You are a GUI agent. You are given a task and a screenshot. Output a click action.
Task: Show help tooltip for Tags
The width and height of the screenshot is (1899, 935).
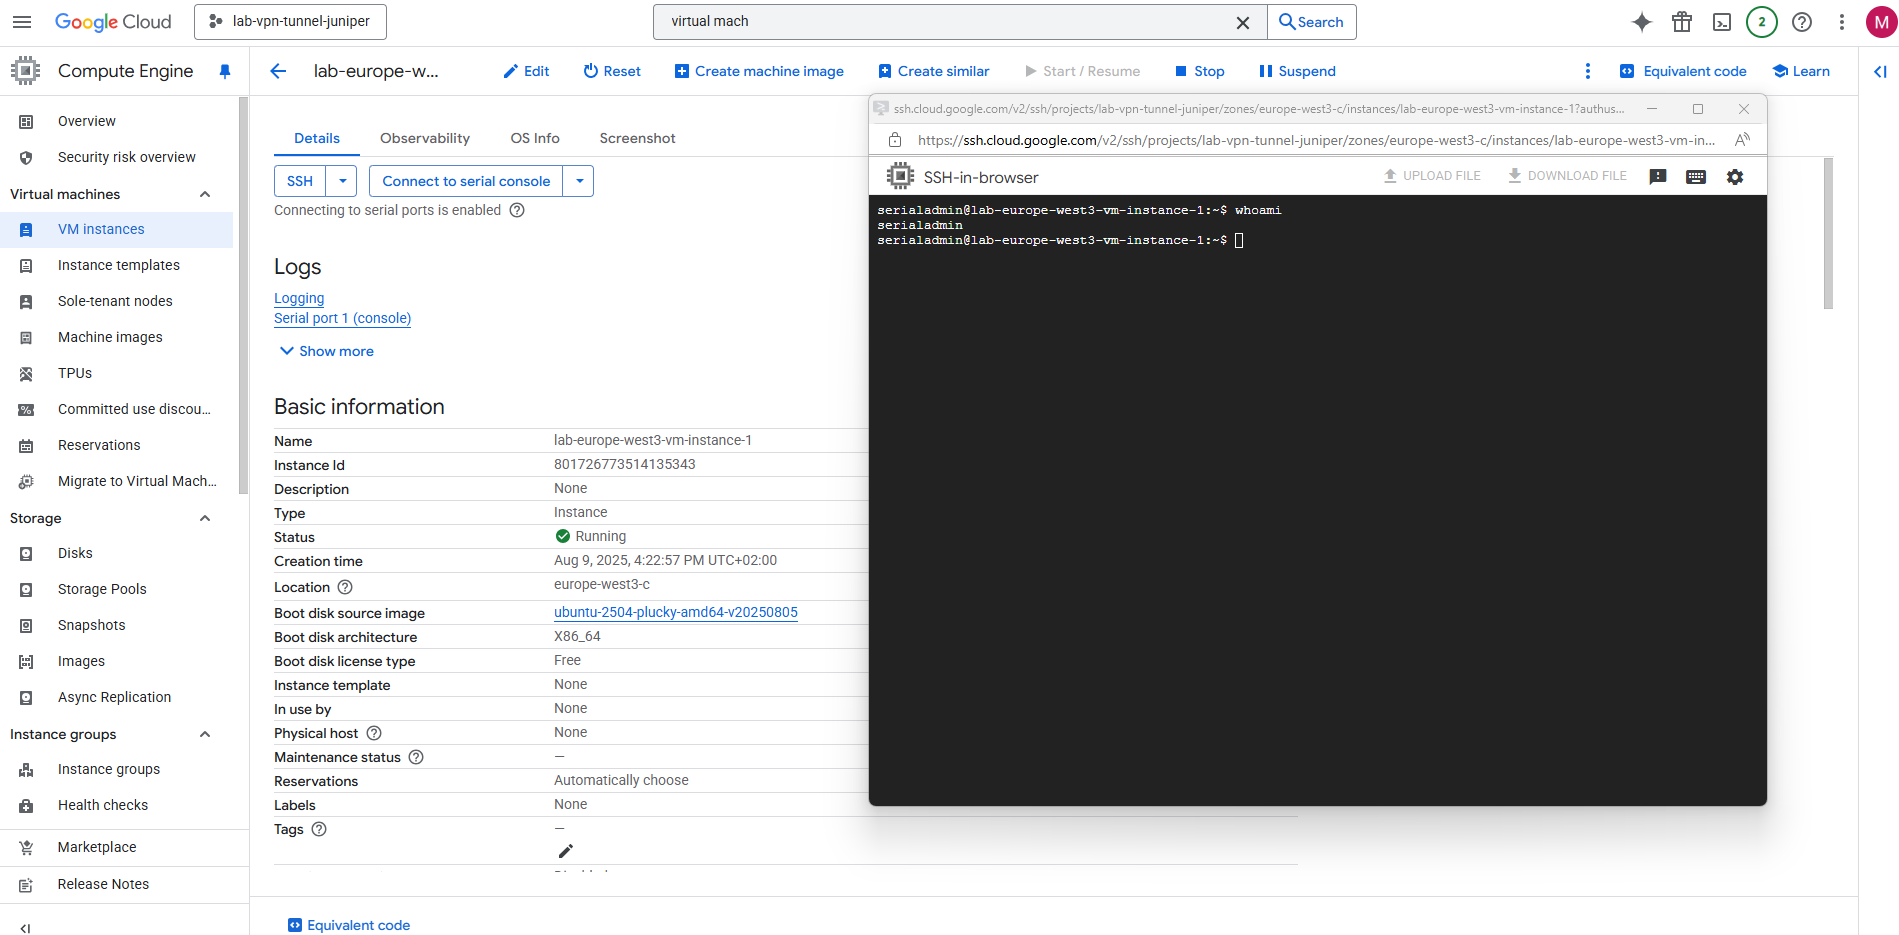tap(319, 829)
